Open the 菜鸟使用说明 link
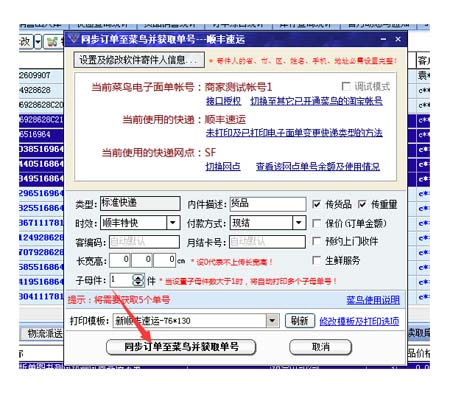450x393 pixels. pos(373,300)
